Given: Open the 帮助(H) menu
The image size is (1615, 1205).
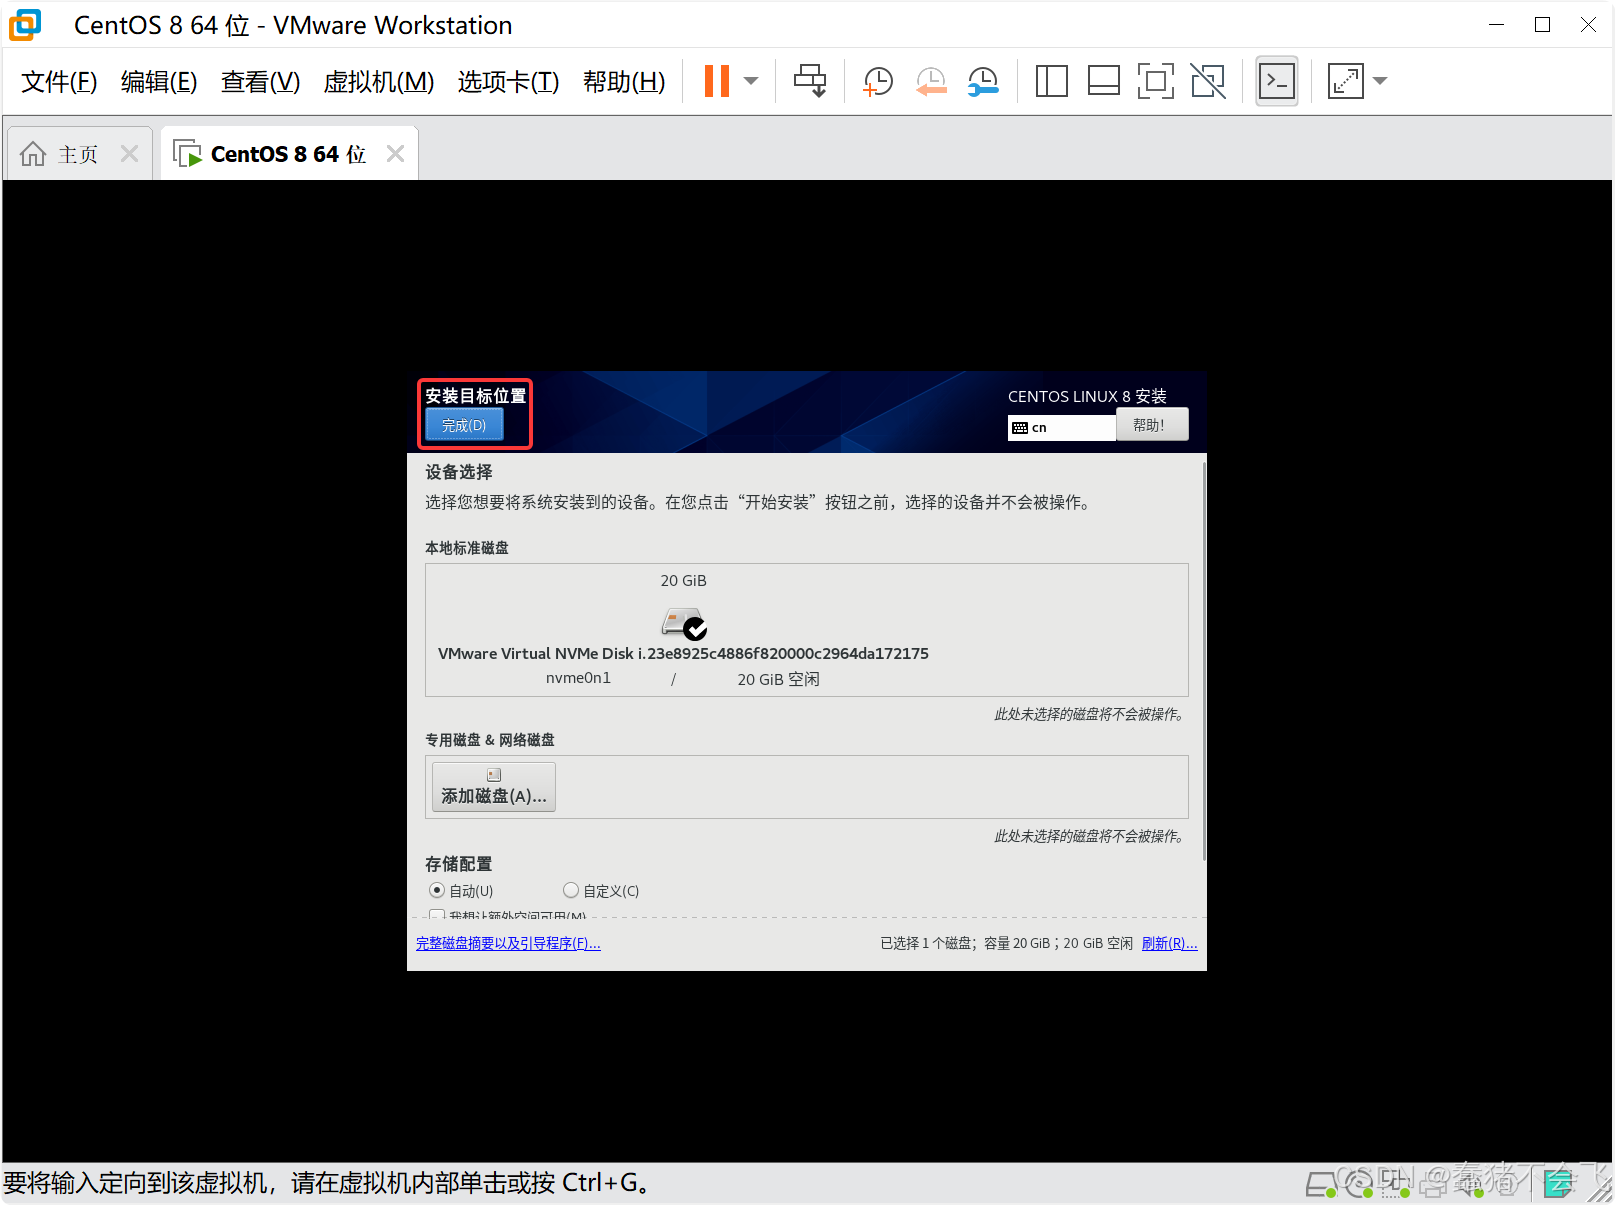Looking at the screenshot, I should click(624, 82).
